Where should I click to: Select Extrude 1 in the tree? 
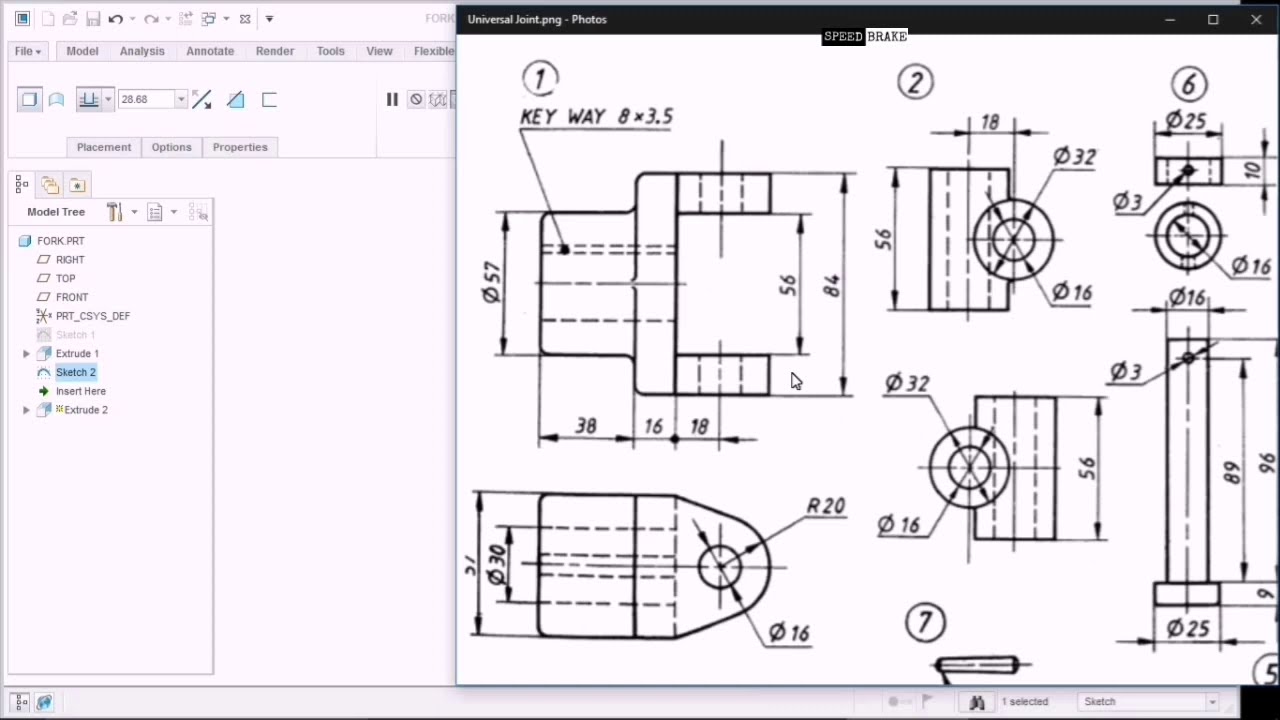[x=77, y=354]
